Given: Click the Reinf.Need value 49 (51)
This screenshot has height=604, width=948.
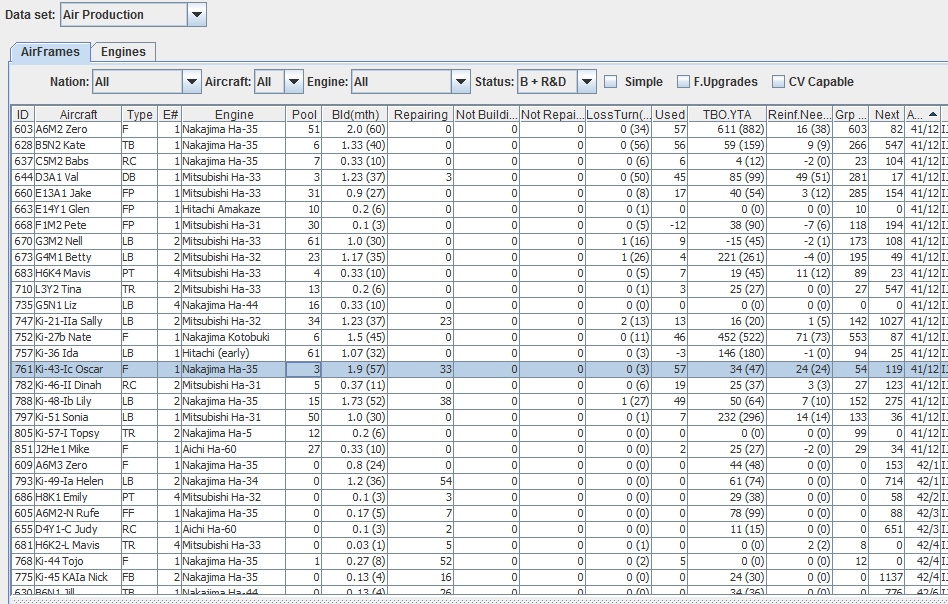Looking at the screenshot, I should tap(799, 177).
